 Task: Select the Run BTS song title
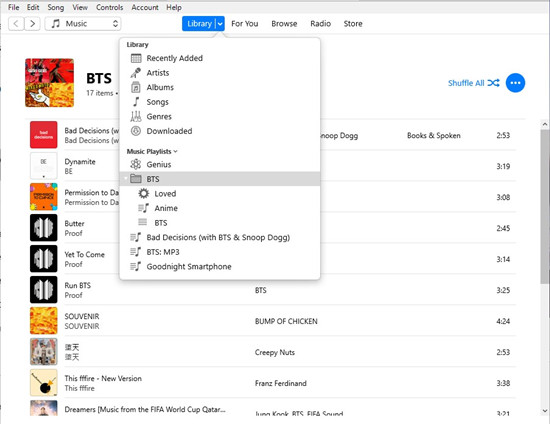[x=78, y=285]
